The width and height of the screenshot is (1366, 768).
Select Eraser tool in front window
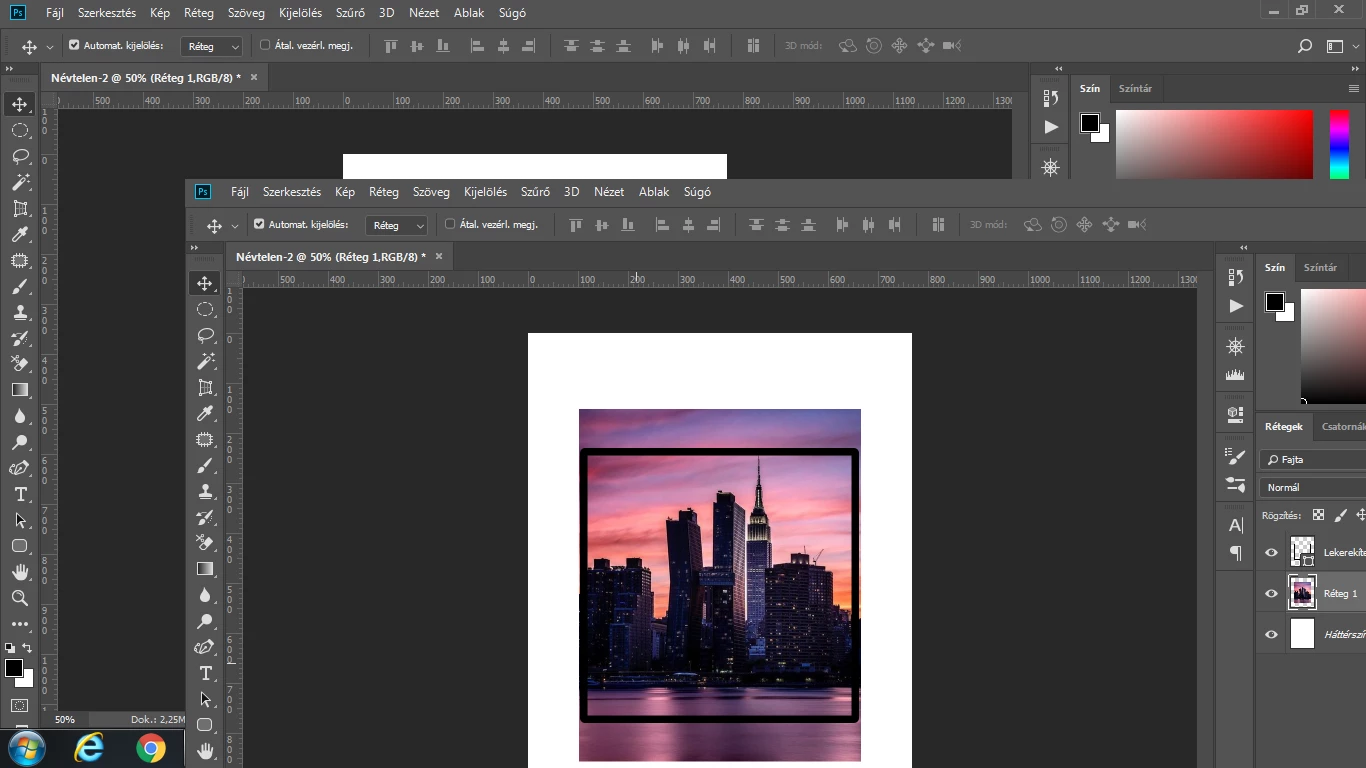pyautogui.click(x=205, y=543)
